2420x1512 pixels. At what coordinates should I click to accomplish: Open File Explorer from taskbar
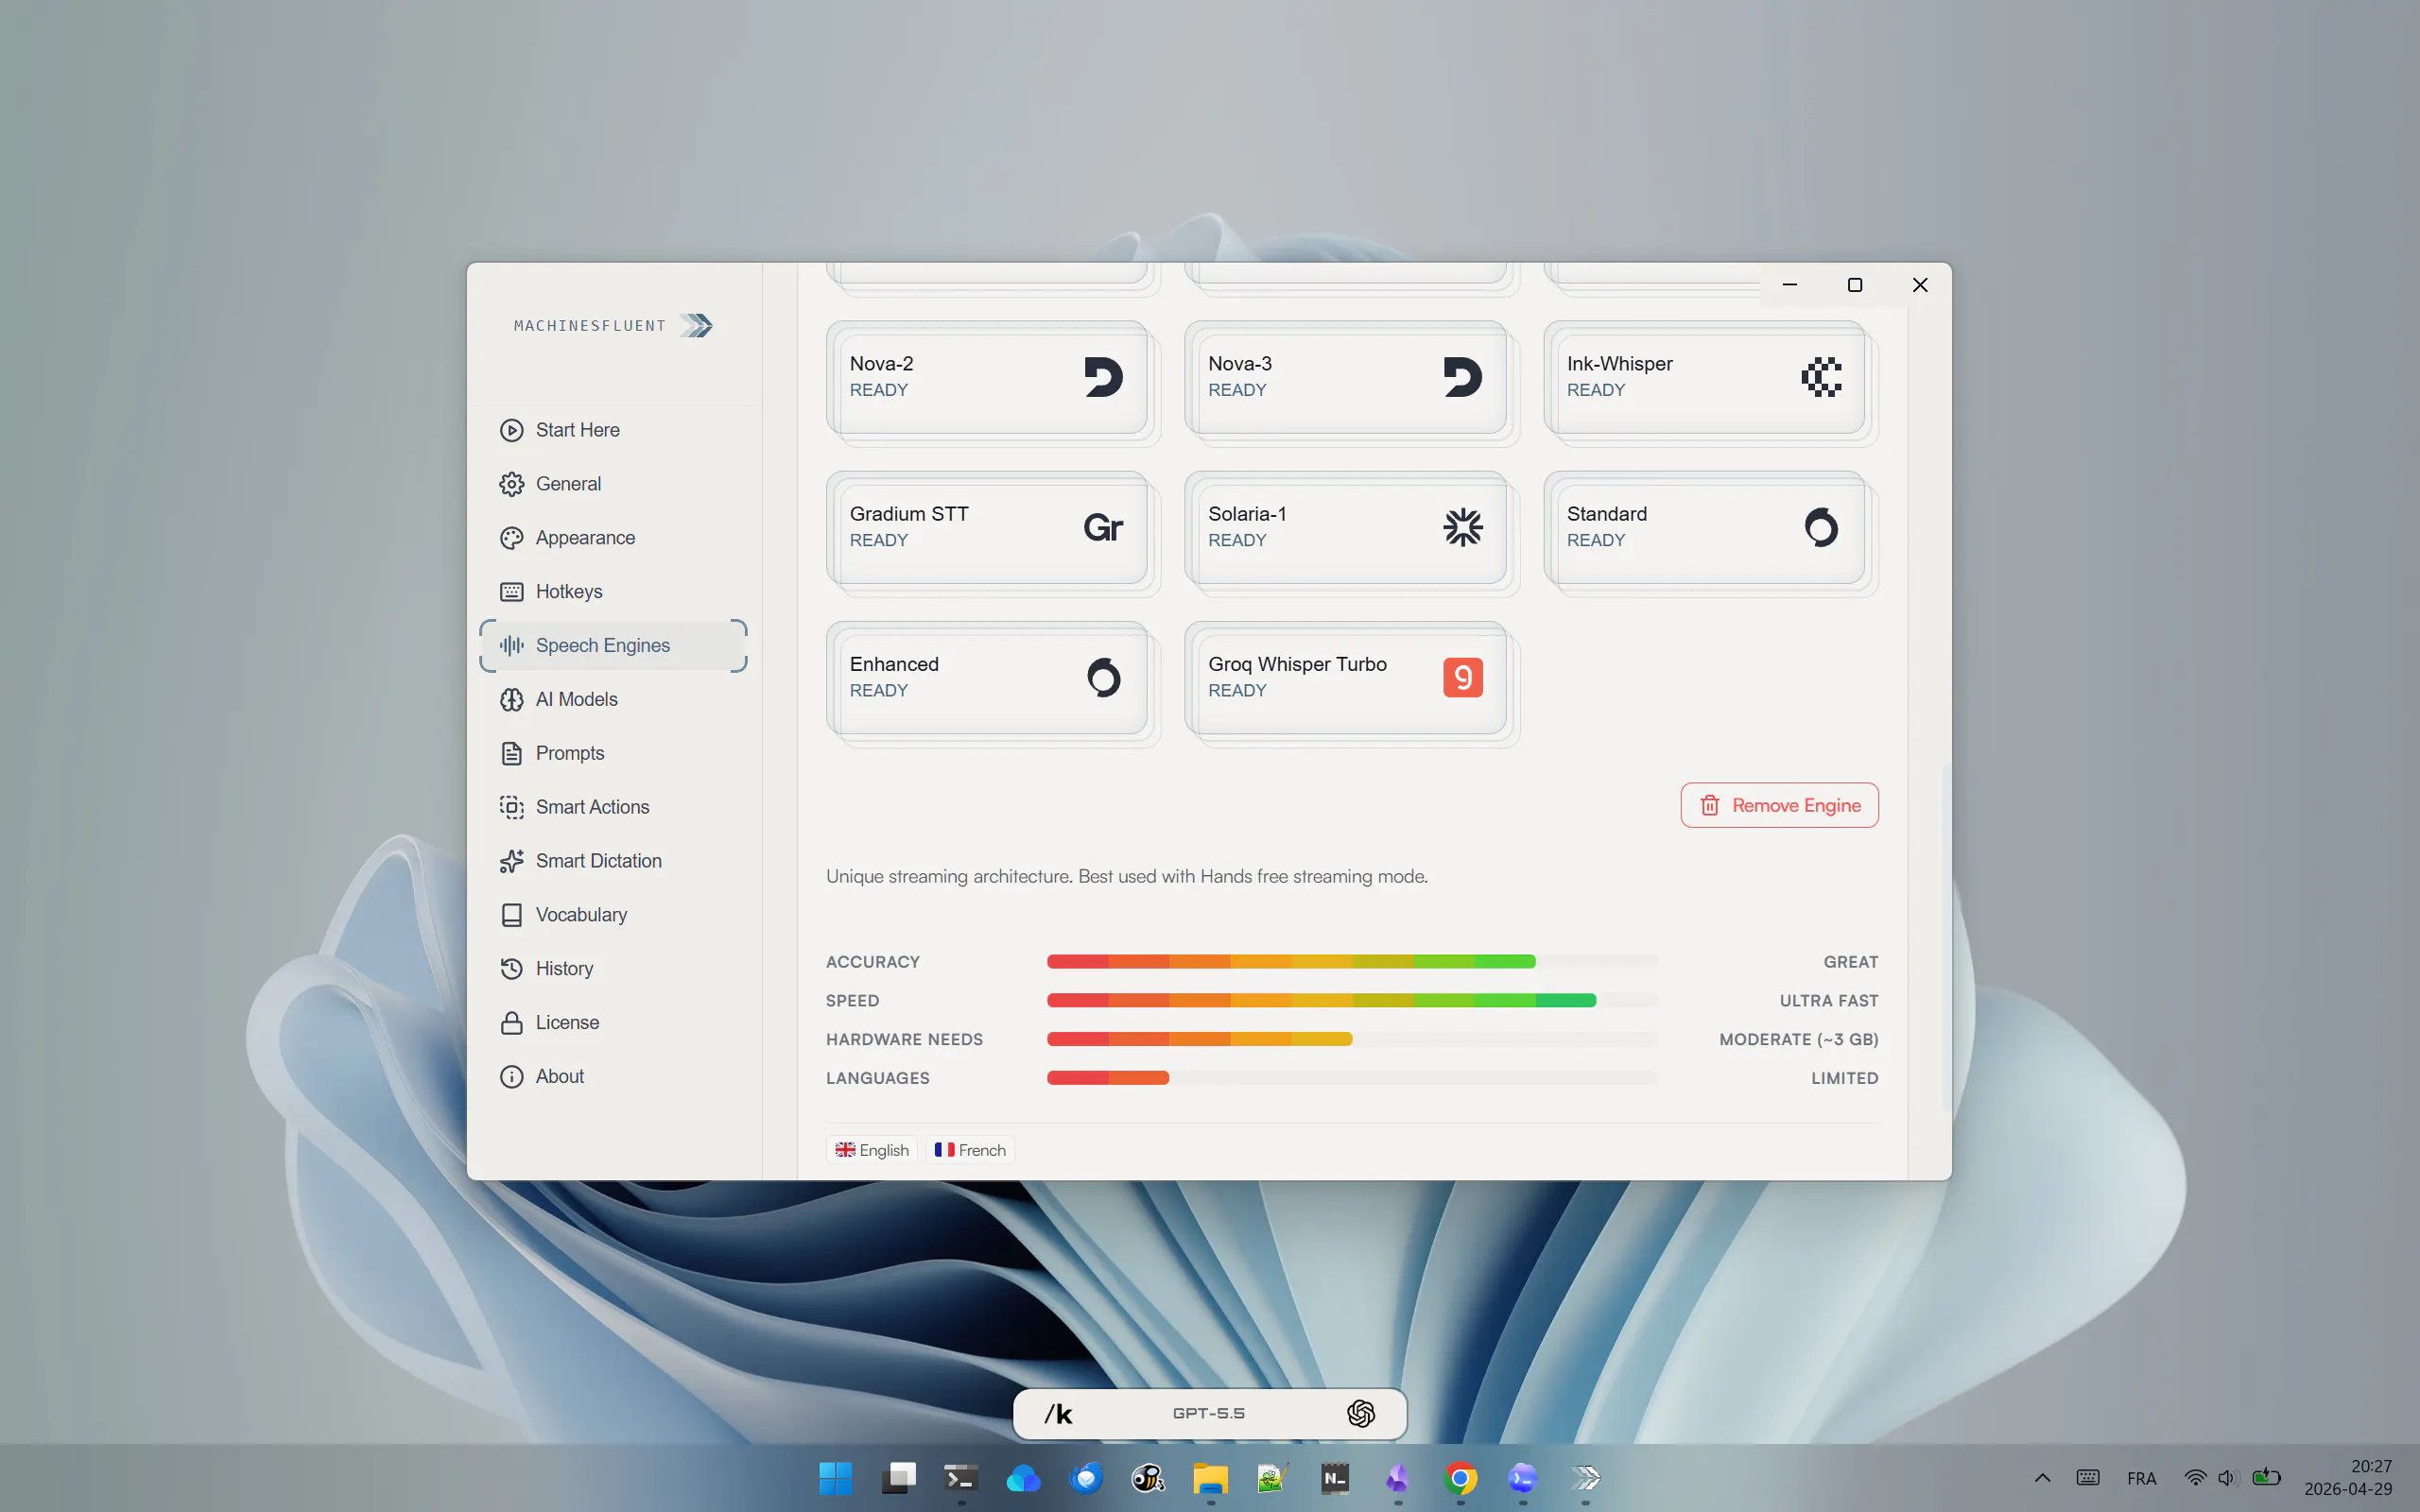point(1210,1478)
